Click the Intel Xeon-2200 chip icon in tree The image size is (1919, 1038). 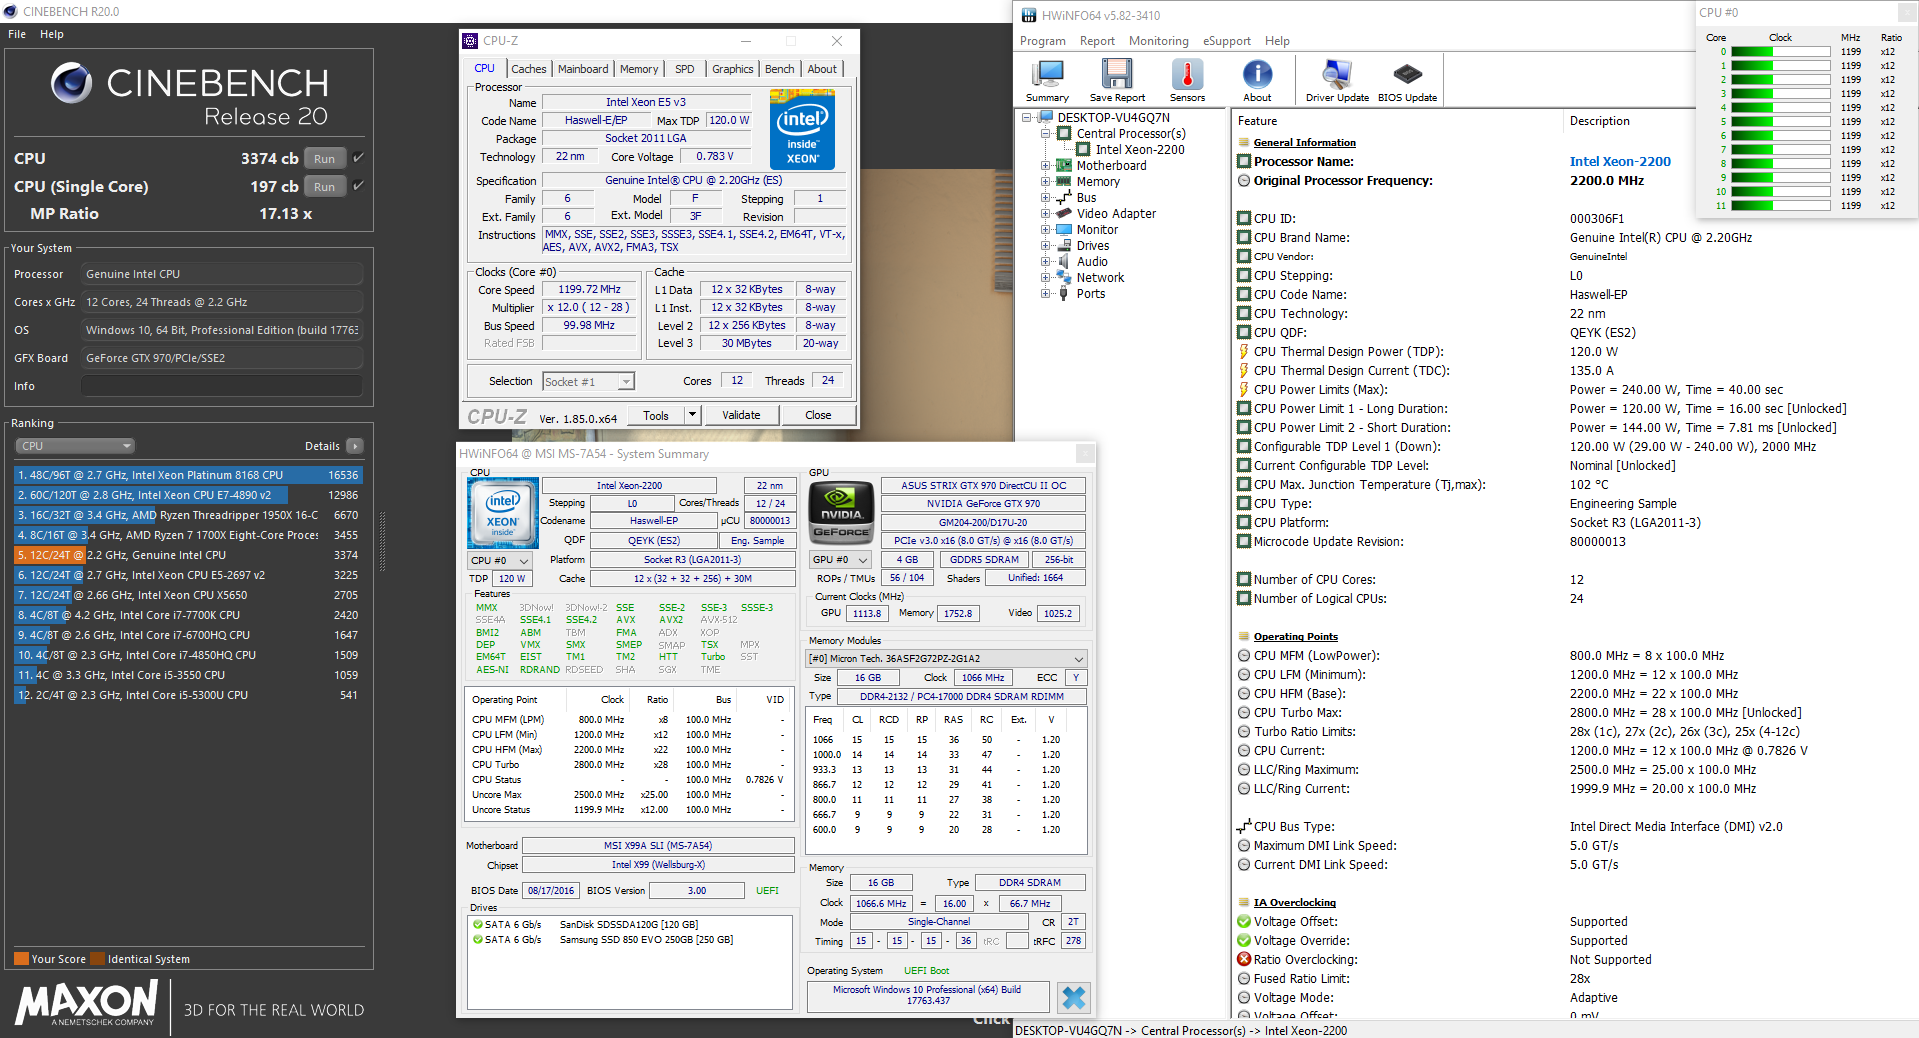[1083, 150]
